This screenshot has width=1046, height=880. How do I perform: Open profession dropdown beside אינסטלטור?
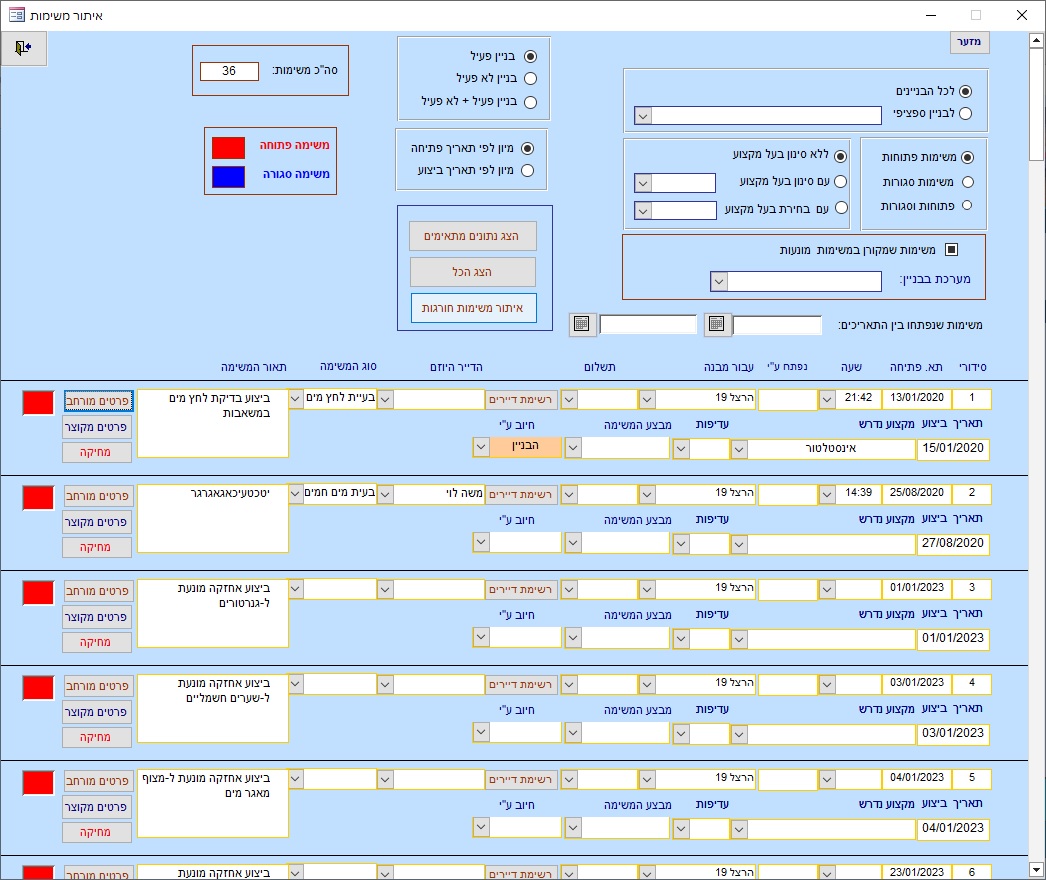738,449
